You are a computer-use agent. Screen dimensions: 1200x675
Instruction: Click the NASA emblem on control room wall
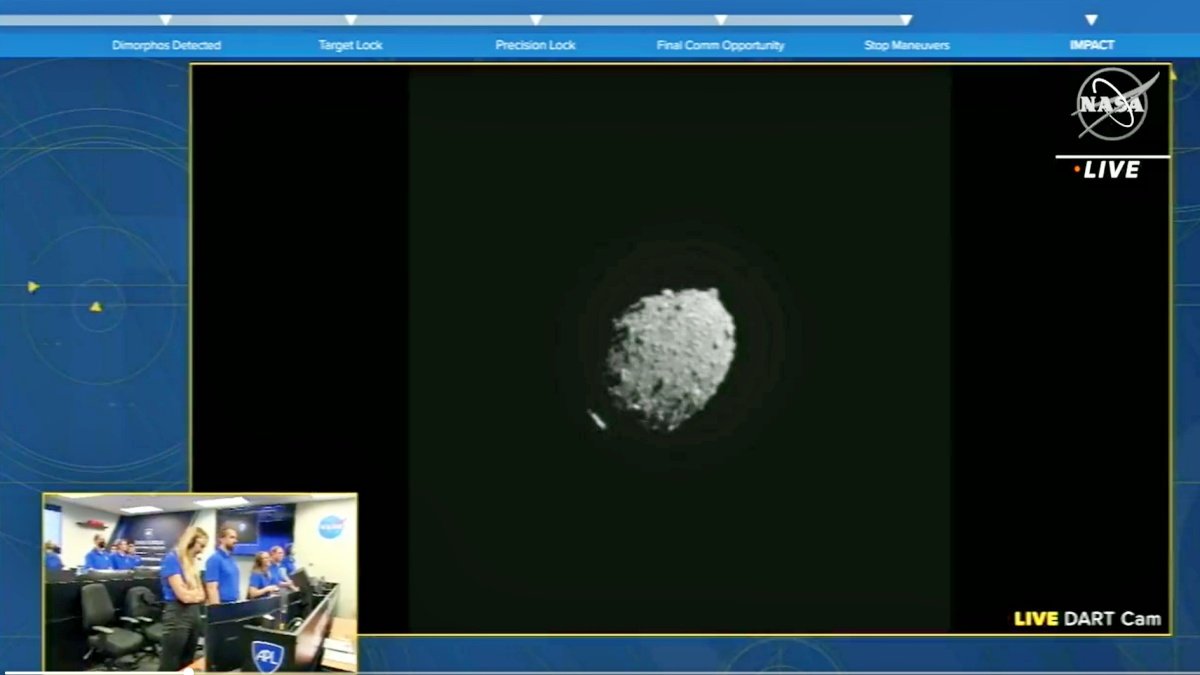coord(331,526)
